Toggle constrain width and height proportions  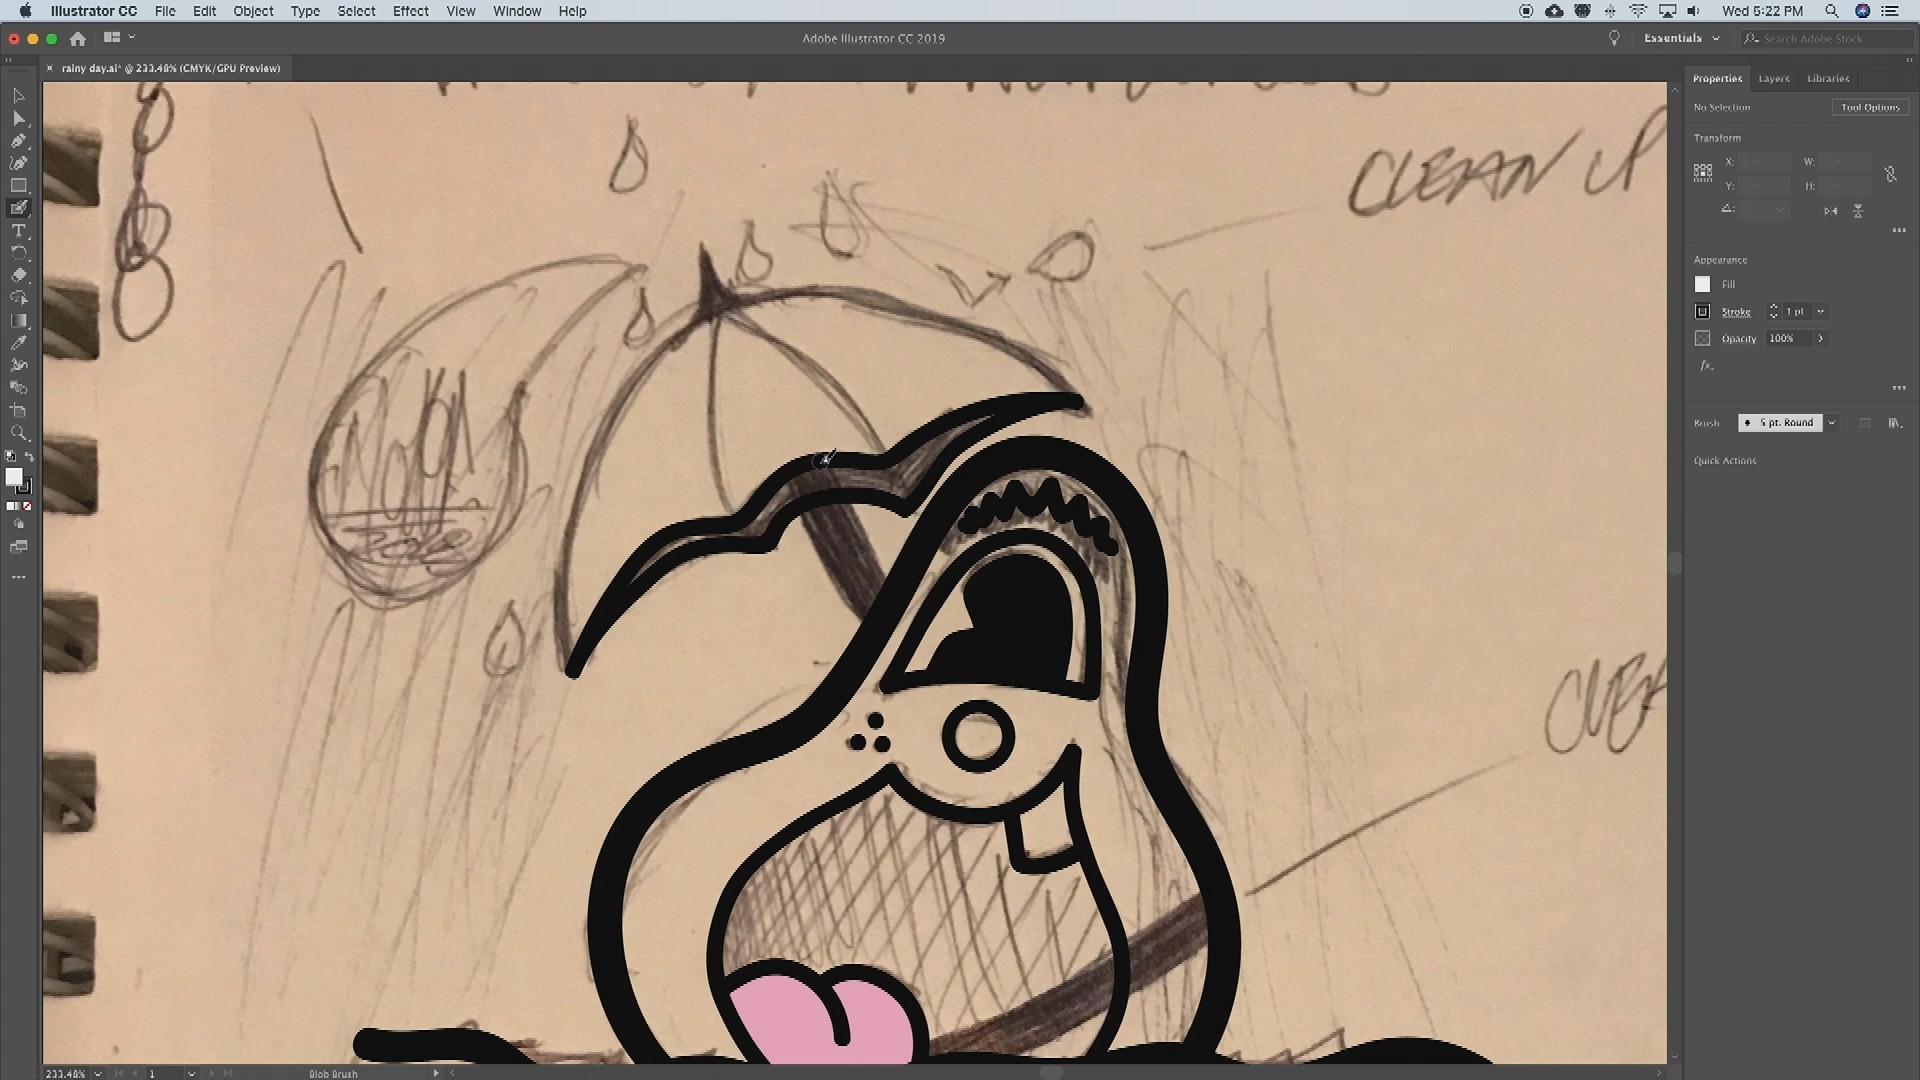(1890, 174)
